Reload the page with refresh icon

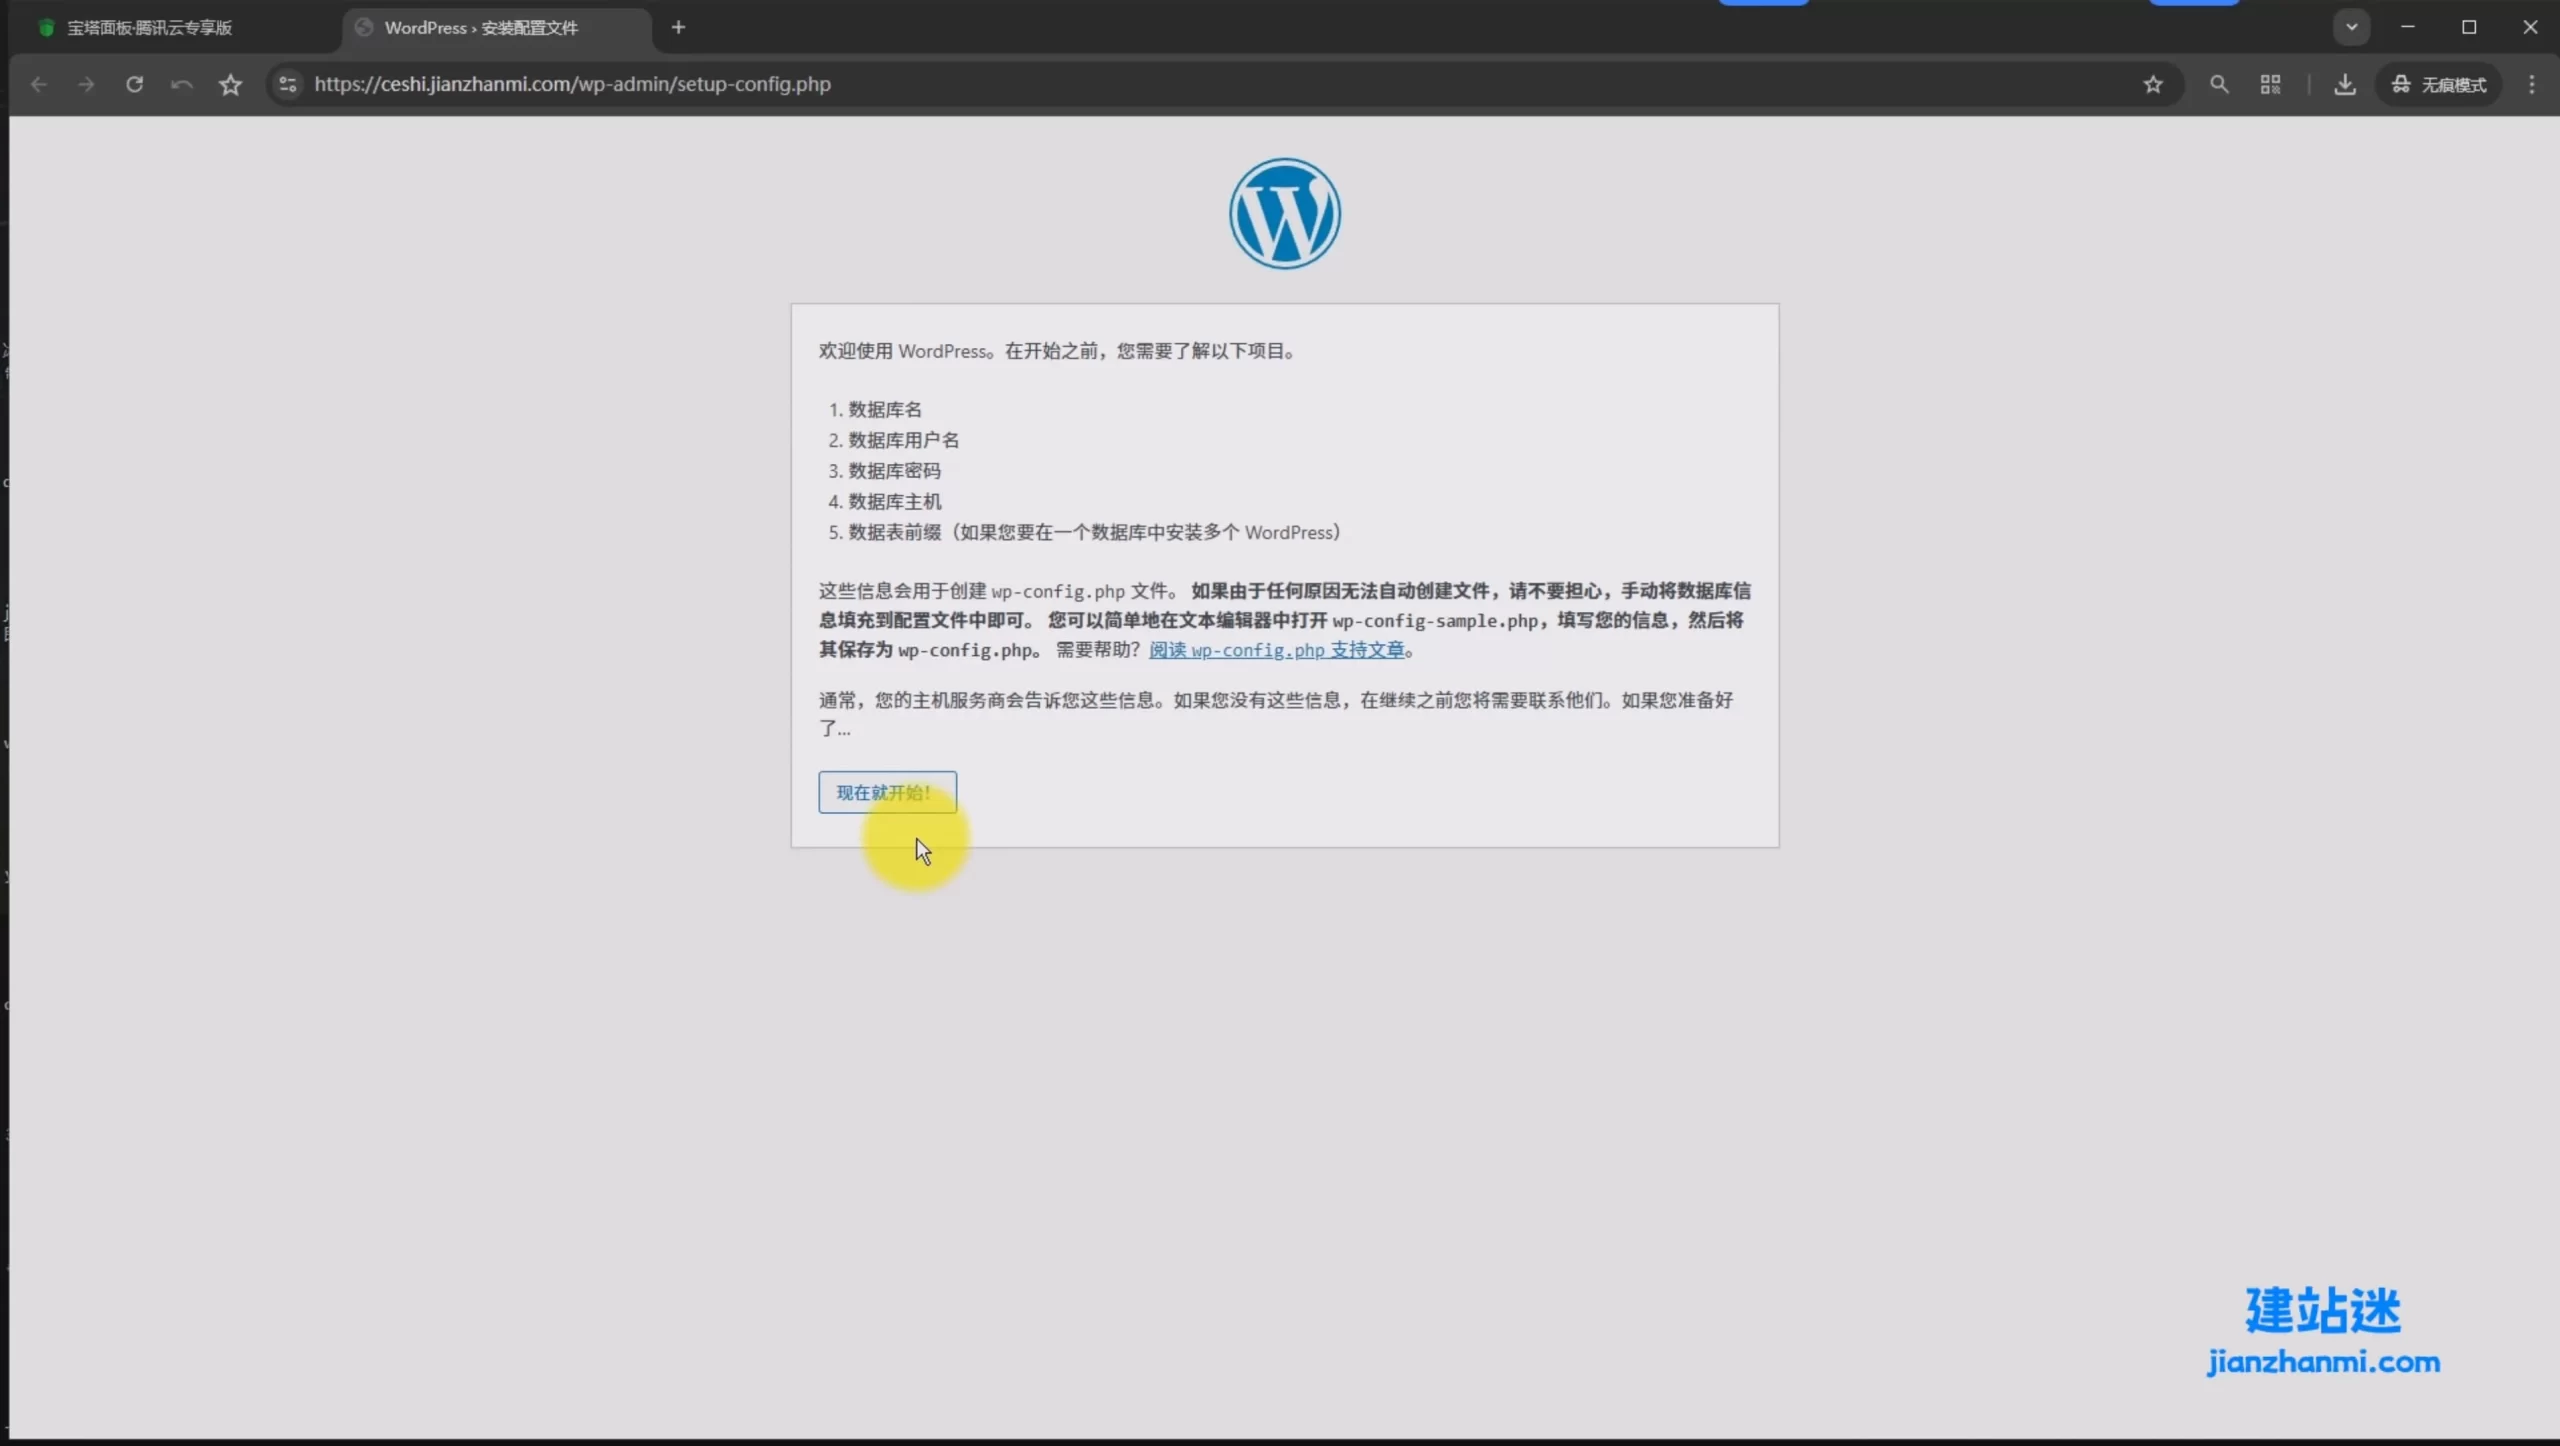click(x=134, y=85)
